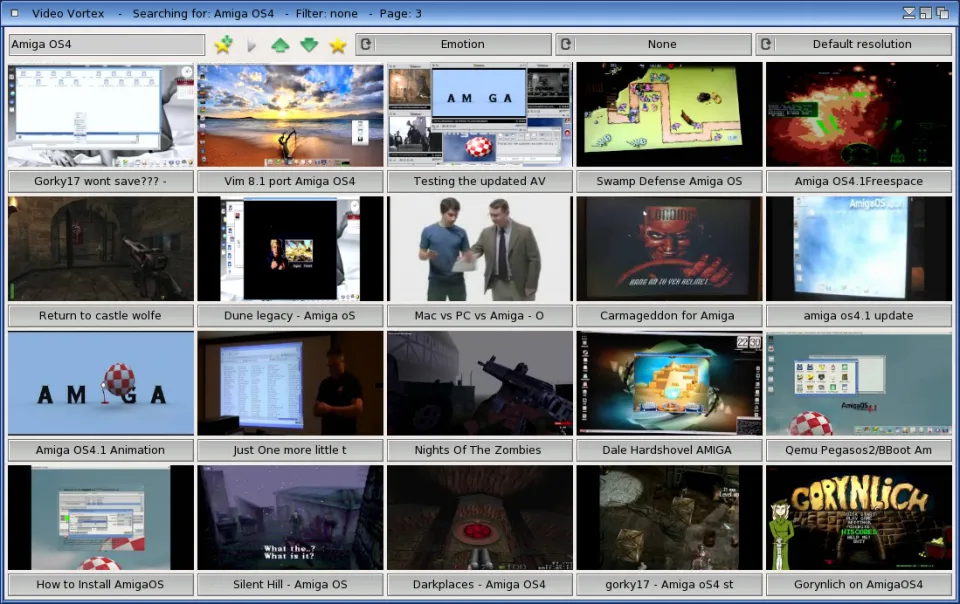Open favorites with the yellow star icon
The height and width of the screenshot is (604, 960).
338,45
